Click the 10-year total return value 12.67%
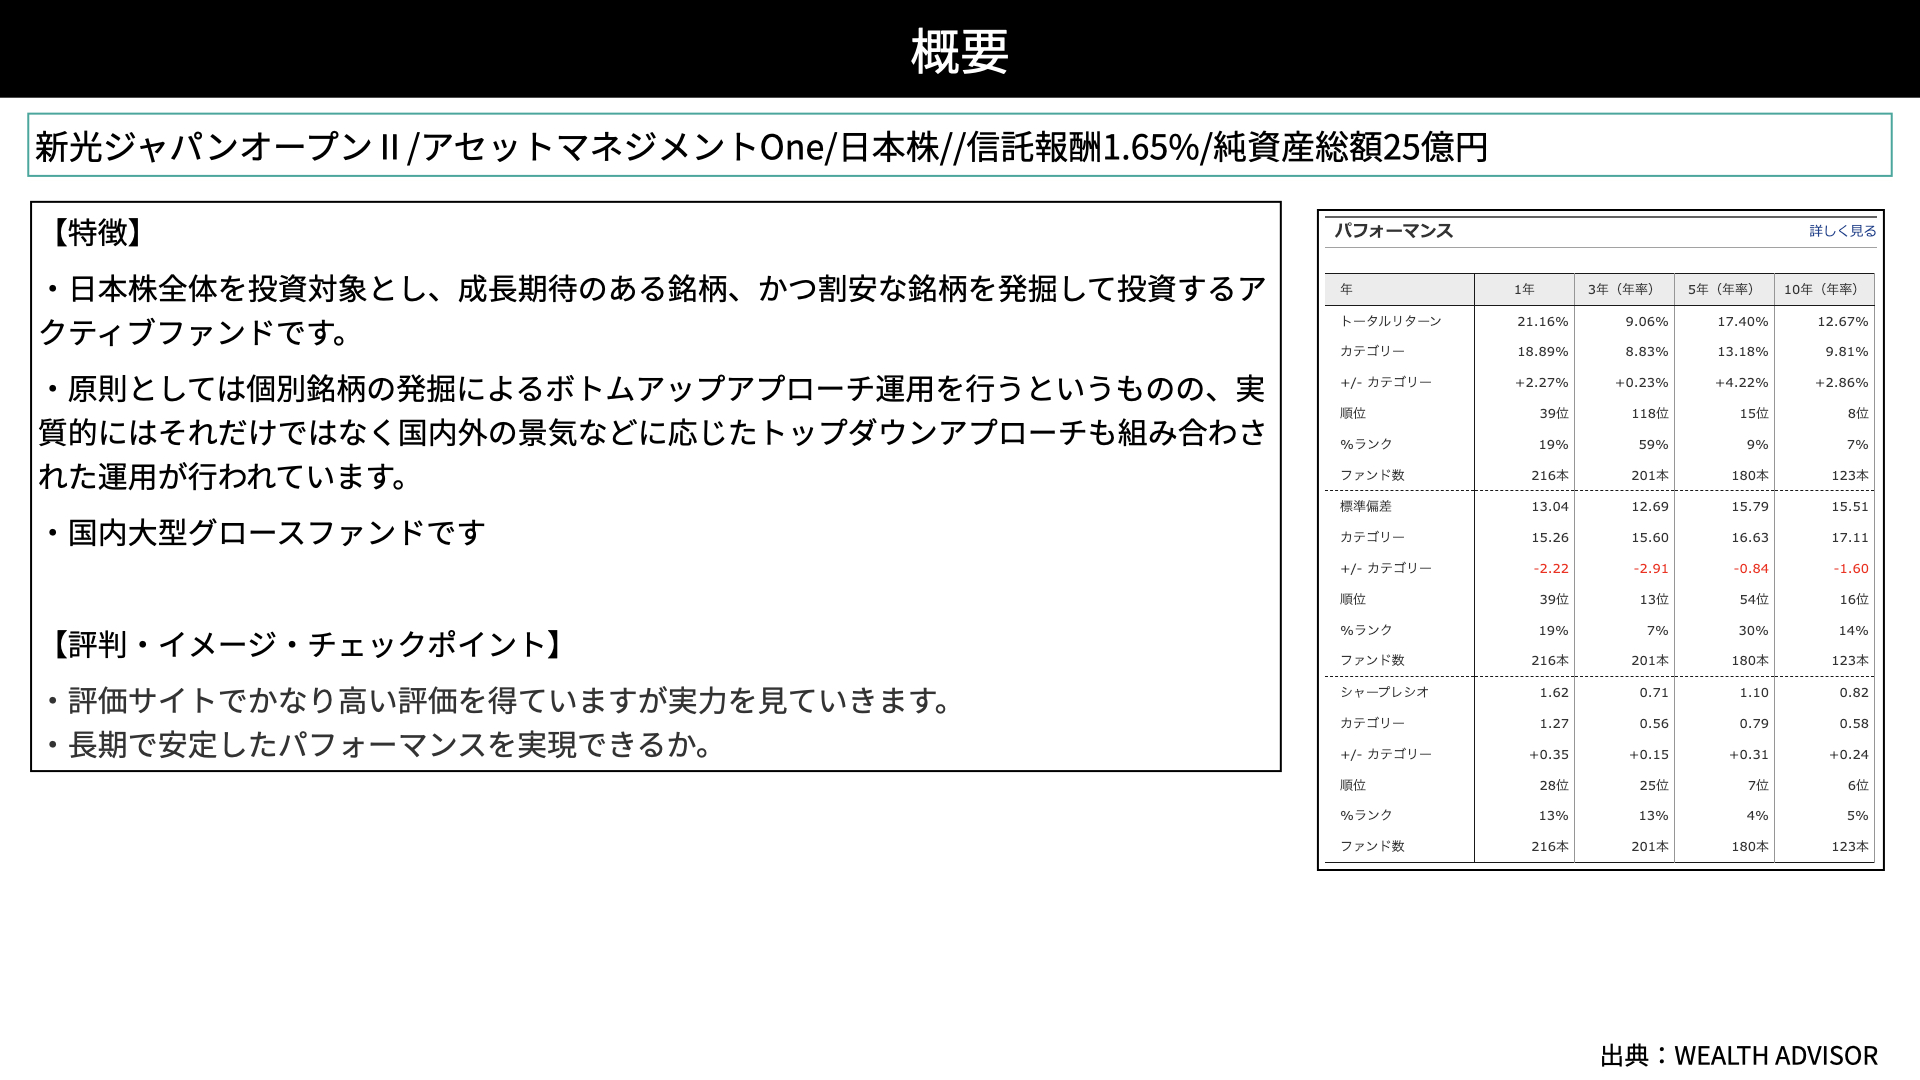The height and width of the screenshot is (1080, 1920). (1843, 322)
